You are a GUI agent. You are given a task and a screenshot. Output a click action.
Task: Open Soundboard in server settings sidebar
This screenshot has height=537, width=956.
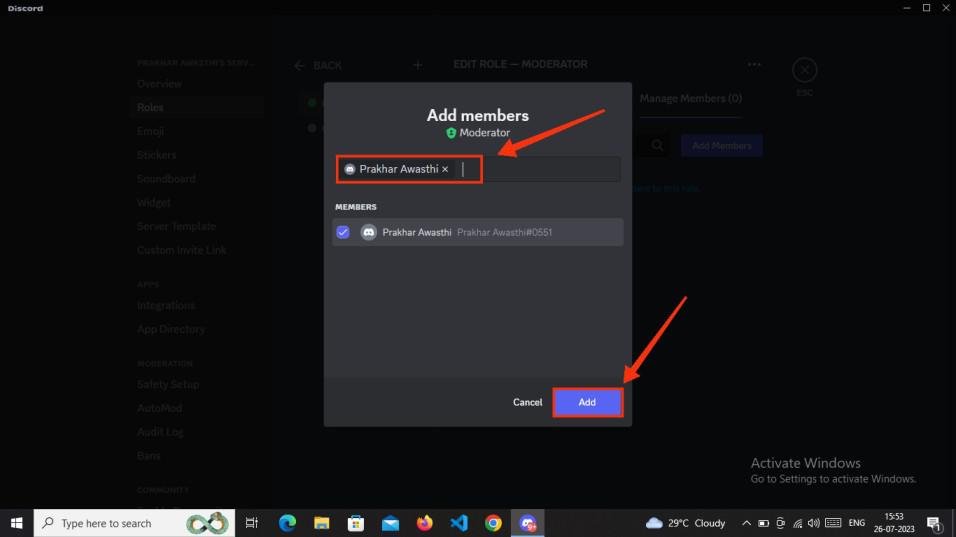[x=166, y=179]
